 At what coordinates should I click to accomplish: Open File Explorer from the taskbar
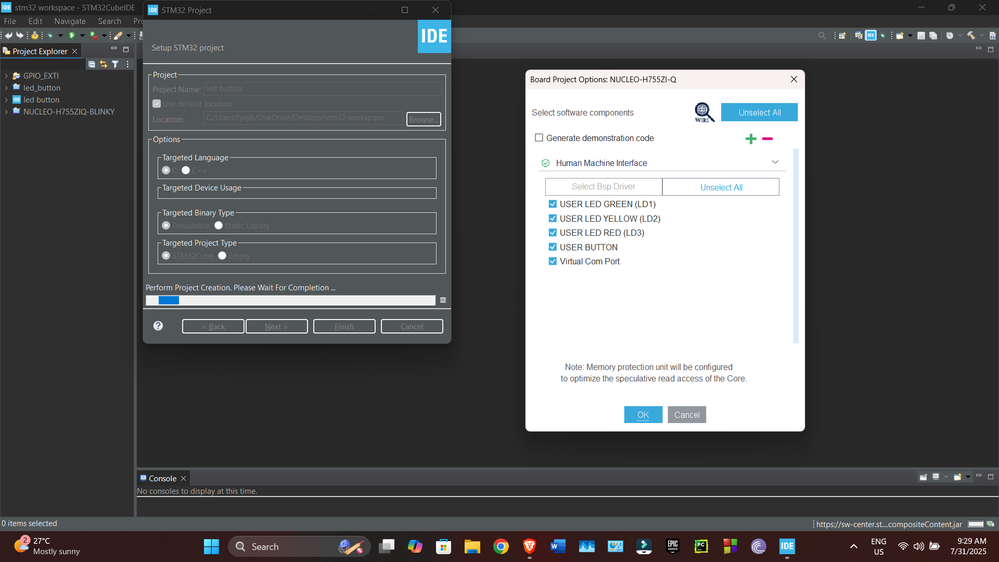click(472, 546)
